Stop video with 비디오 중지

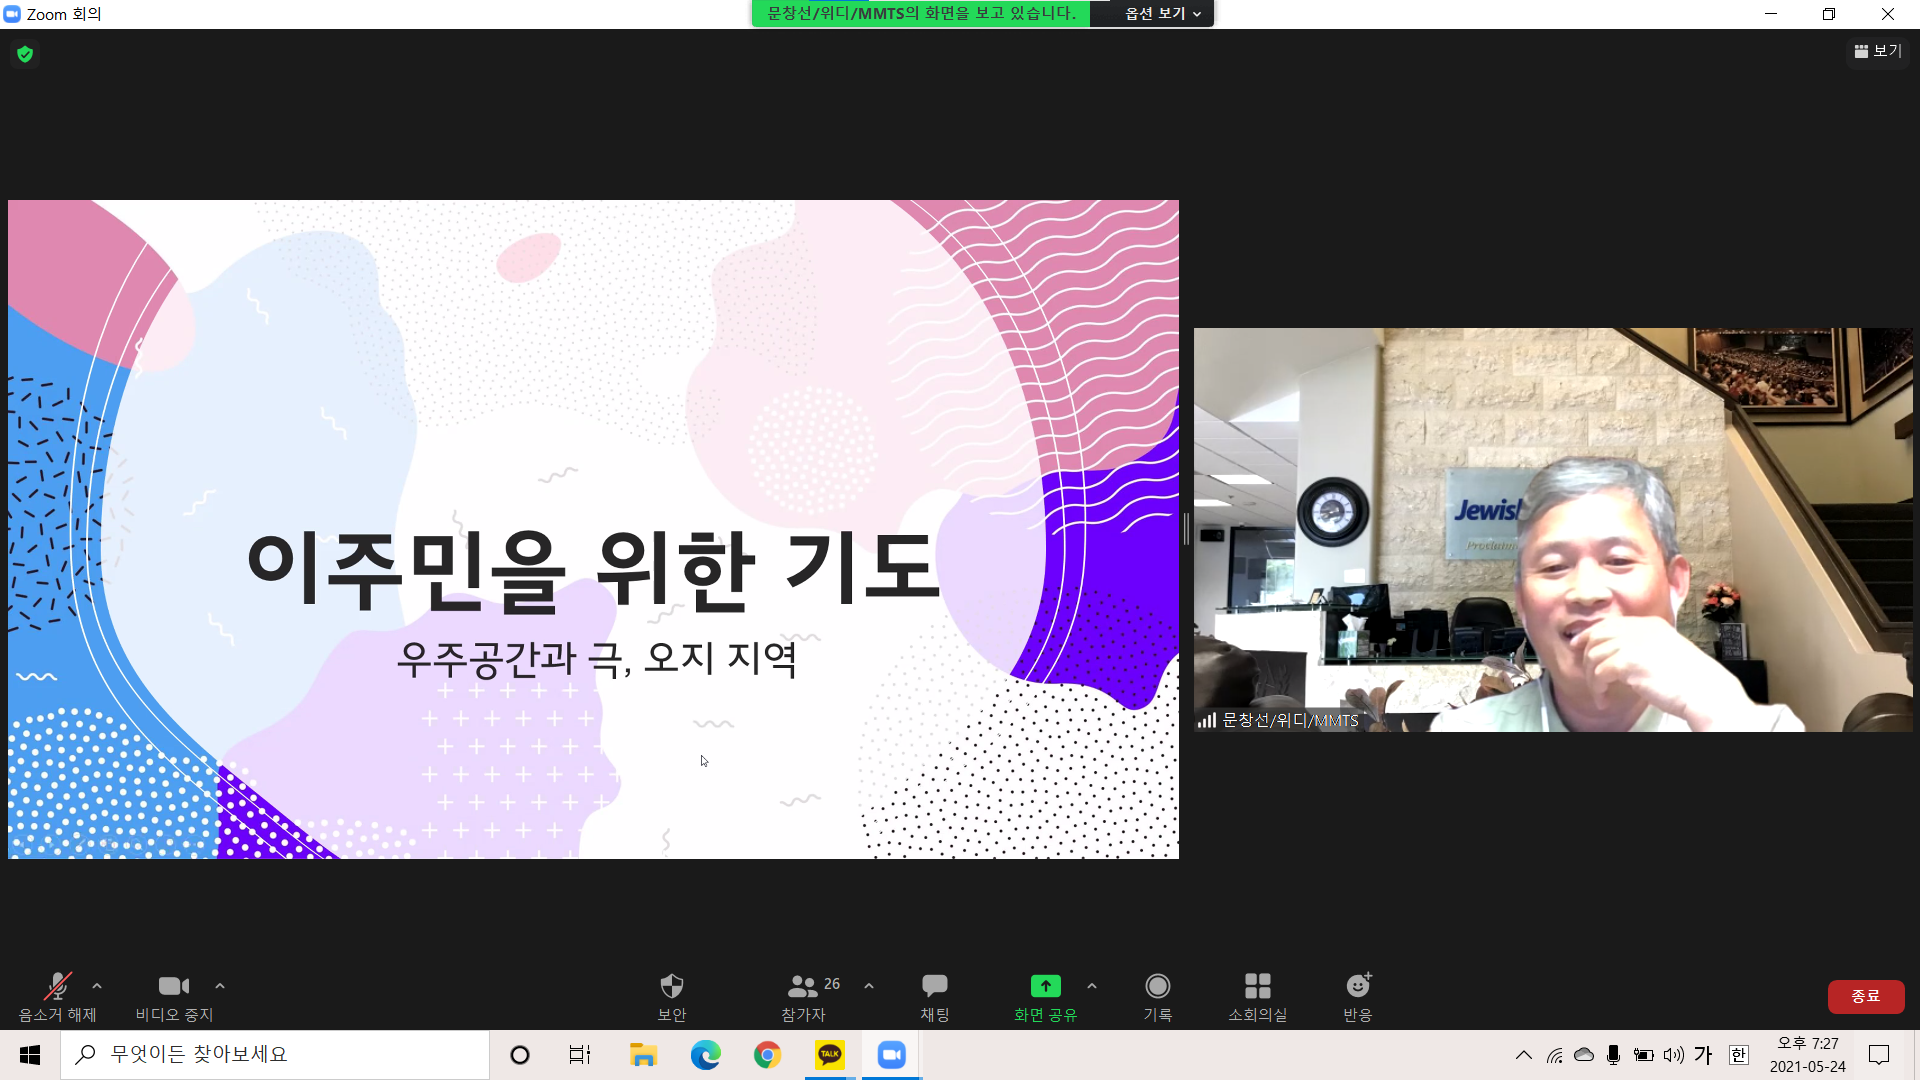pyautogui.click(x=174, y=987)
